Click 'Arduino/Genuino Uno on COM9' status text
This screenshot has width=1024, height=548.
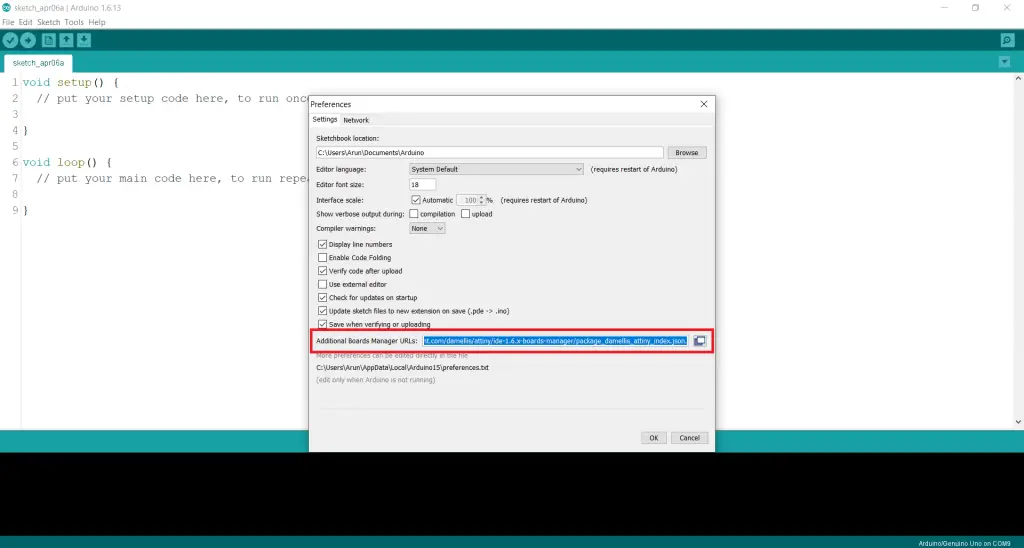(x=964, y=543)
